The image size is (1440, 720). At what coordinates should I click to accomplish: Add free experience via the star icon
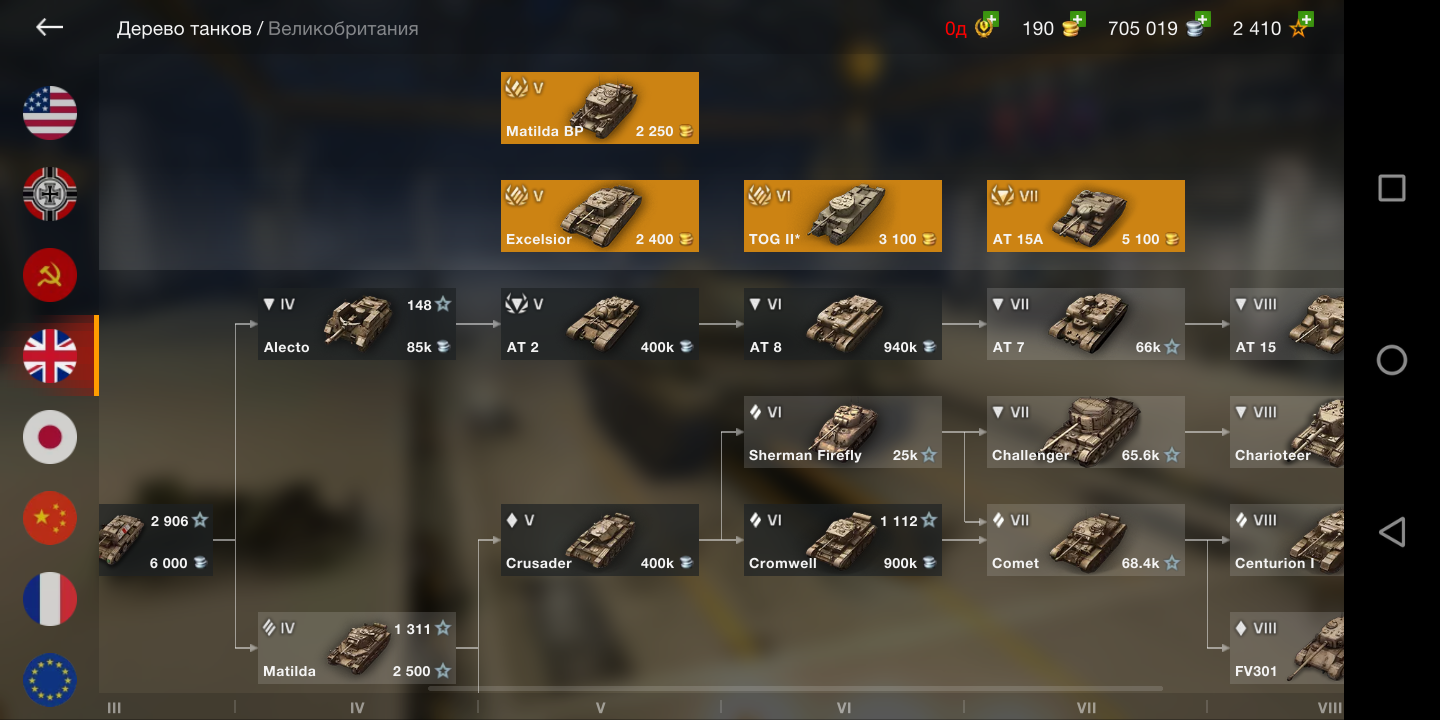(1300, 26)
